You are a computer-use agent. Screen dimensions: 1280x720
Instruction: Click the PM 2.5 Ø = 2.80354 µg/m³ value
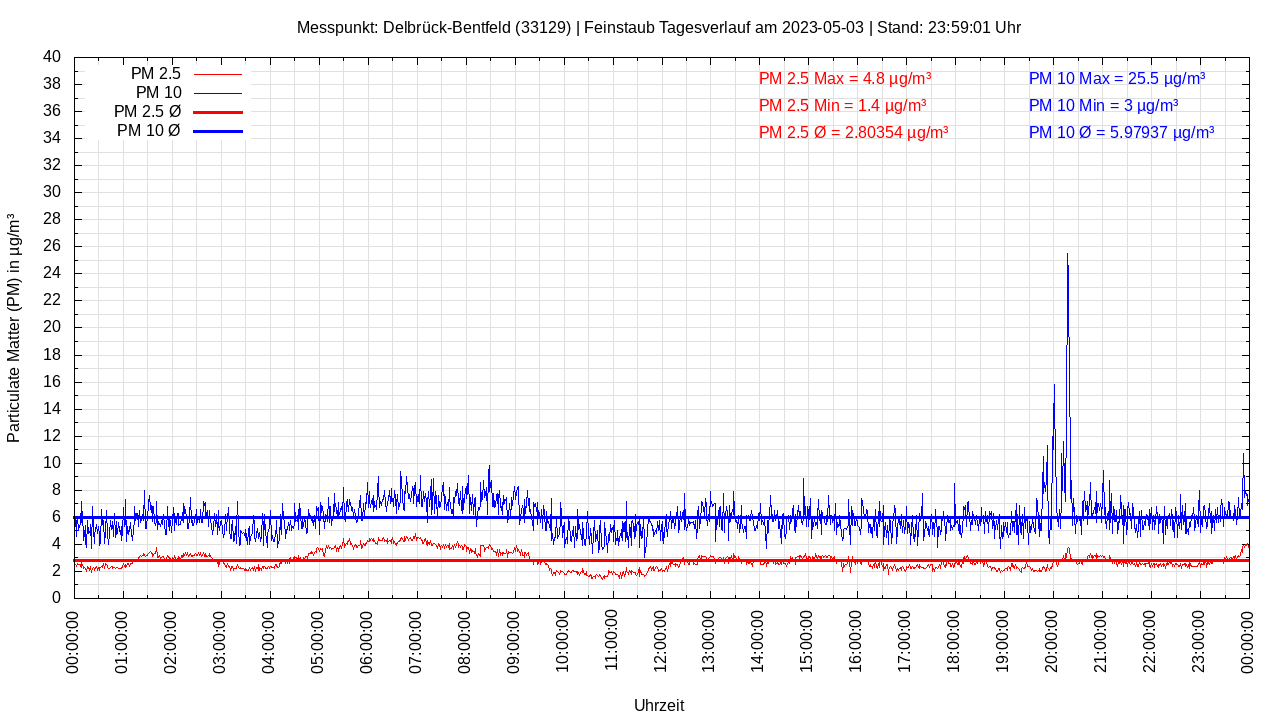[853, 132]
